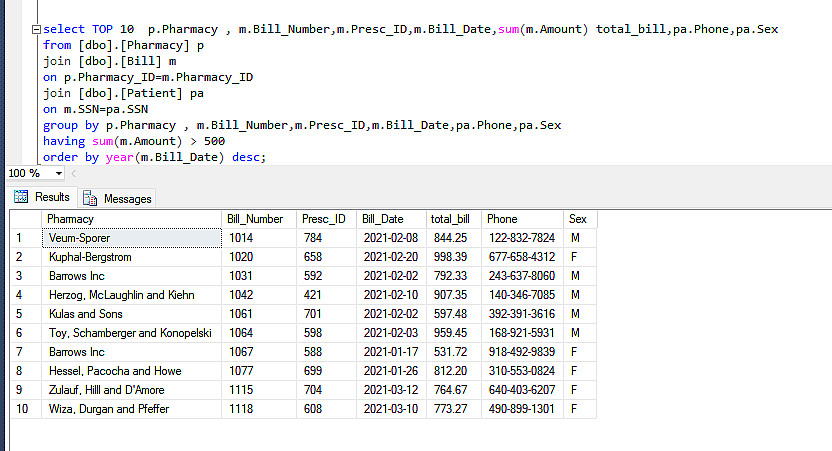Select the Sex column header
This screenshot has width=832, height=451.
click(580, 219)
